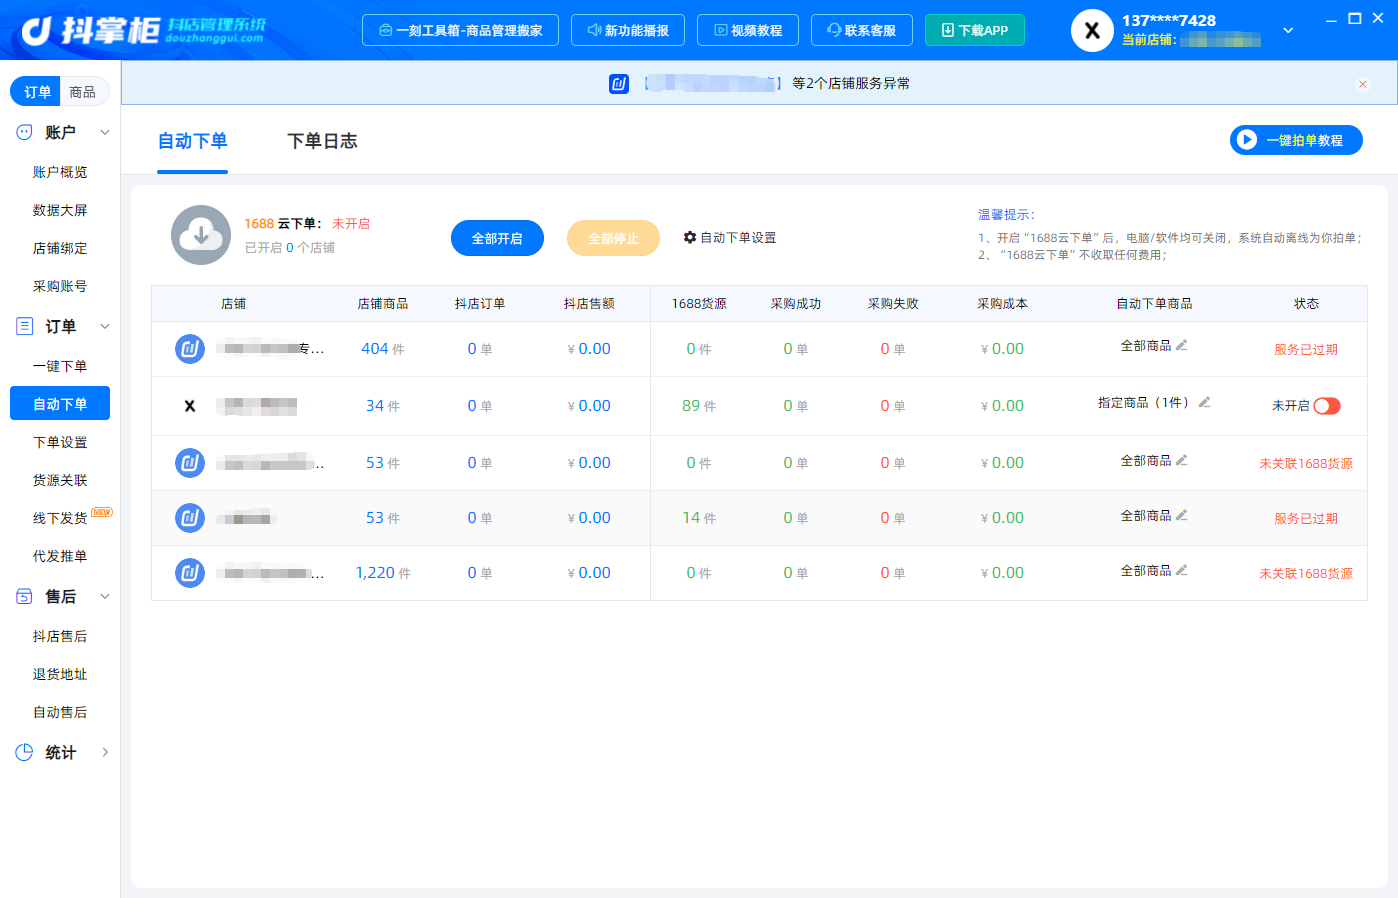Open 新功能播报 announcements
Image resolution: width=1398 pixels, height=898 pixels.
click(628, 30)
